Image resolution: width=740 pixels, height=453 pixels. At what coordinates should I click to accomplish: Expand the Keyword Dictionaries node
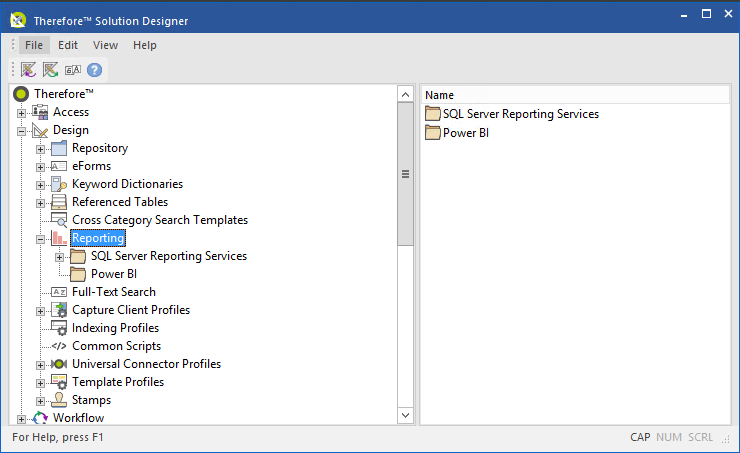pos(41,185)
